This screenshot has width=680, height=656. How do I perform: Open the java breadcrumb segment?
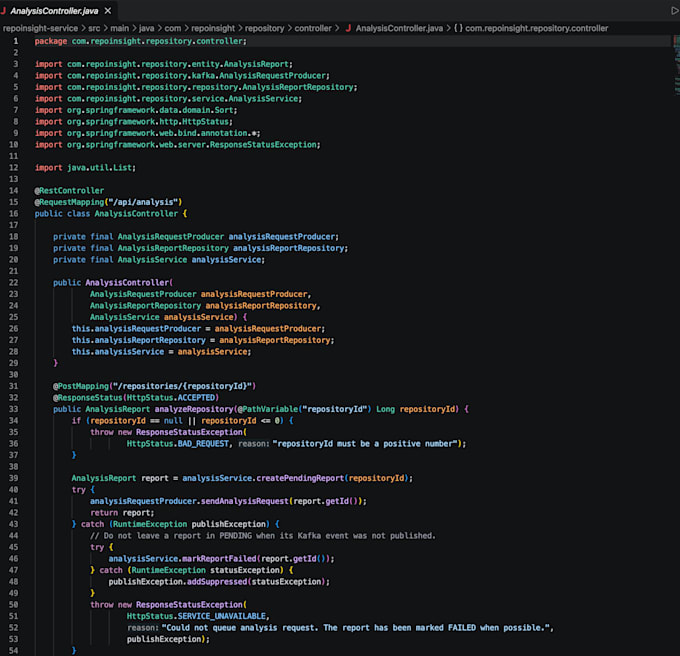pos(146,28)
